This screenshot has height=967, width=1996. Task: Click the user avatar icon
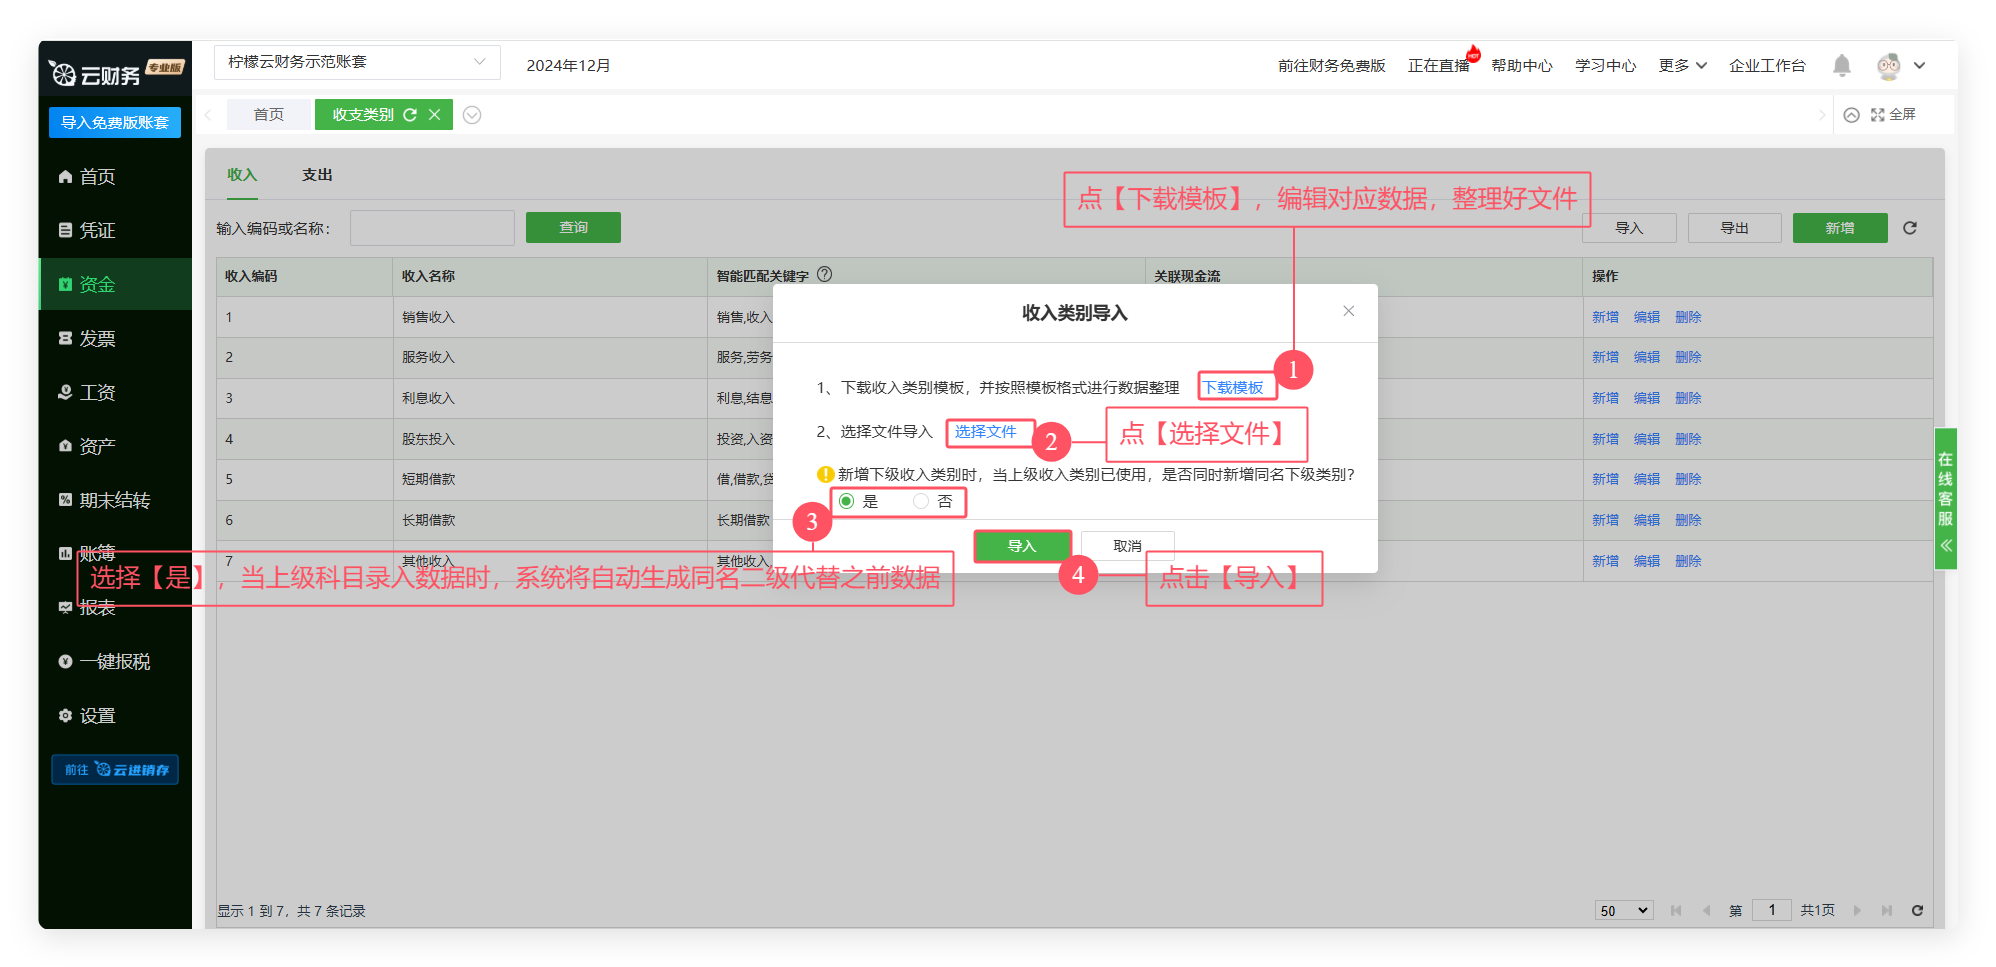(x=1888, y=66)
